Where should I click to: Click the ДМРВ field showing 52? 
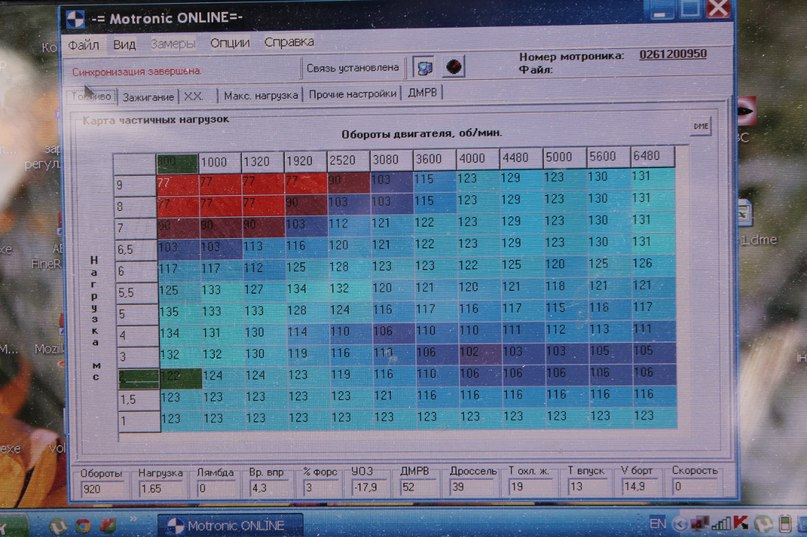click(419, 487)
